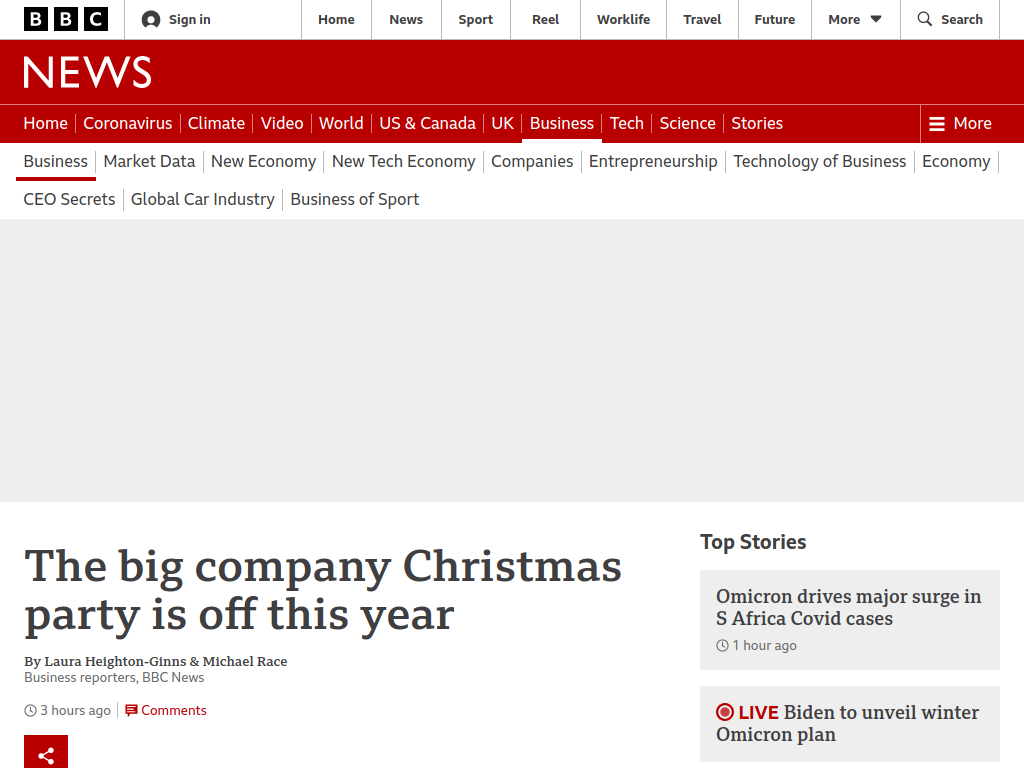Click the US & Canada navigation tab
This screenshot has height=768, width=1024.
pyautogui.click(x=427, y=123)
